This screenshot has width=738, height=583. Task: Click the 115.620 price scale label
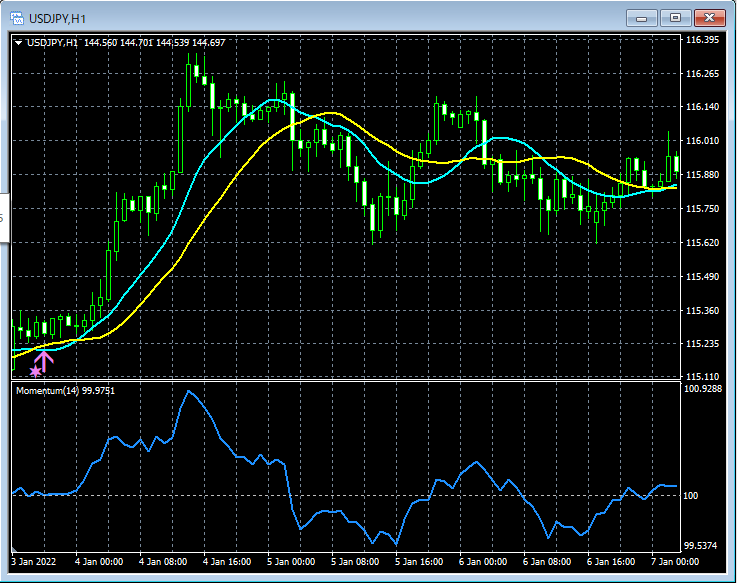[702, 243]
